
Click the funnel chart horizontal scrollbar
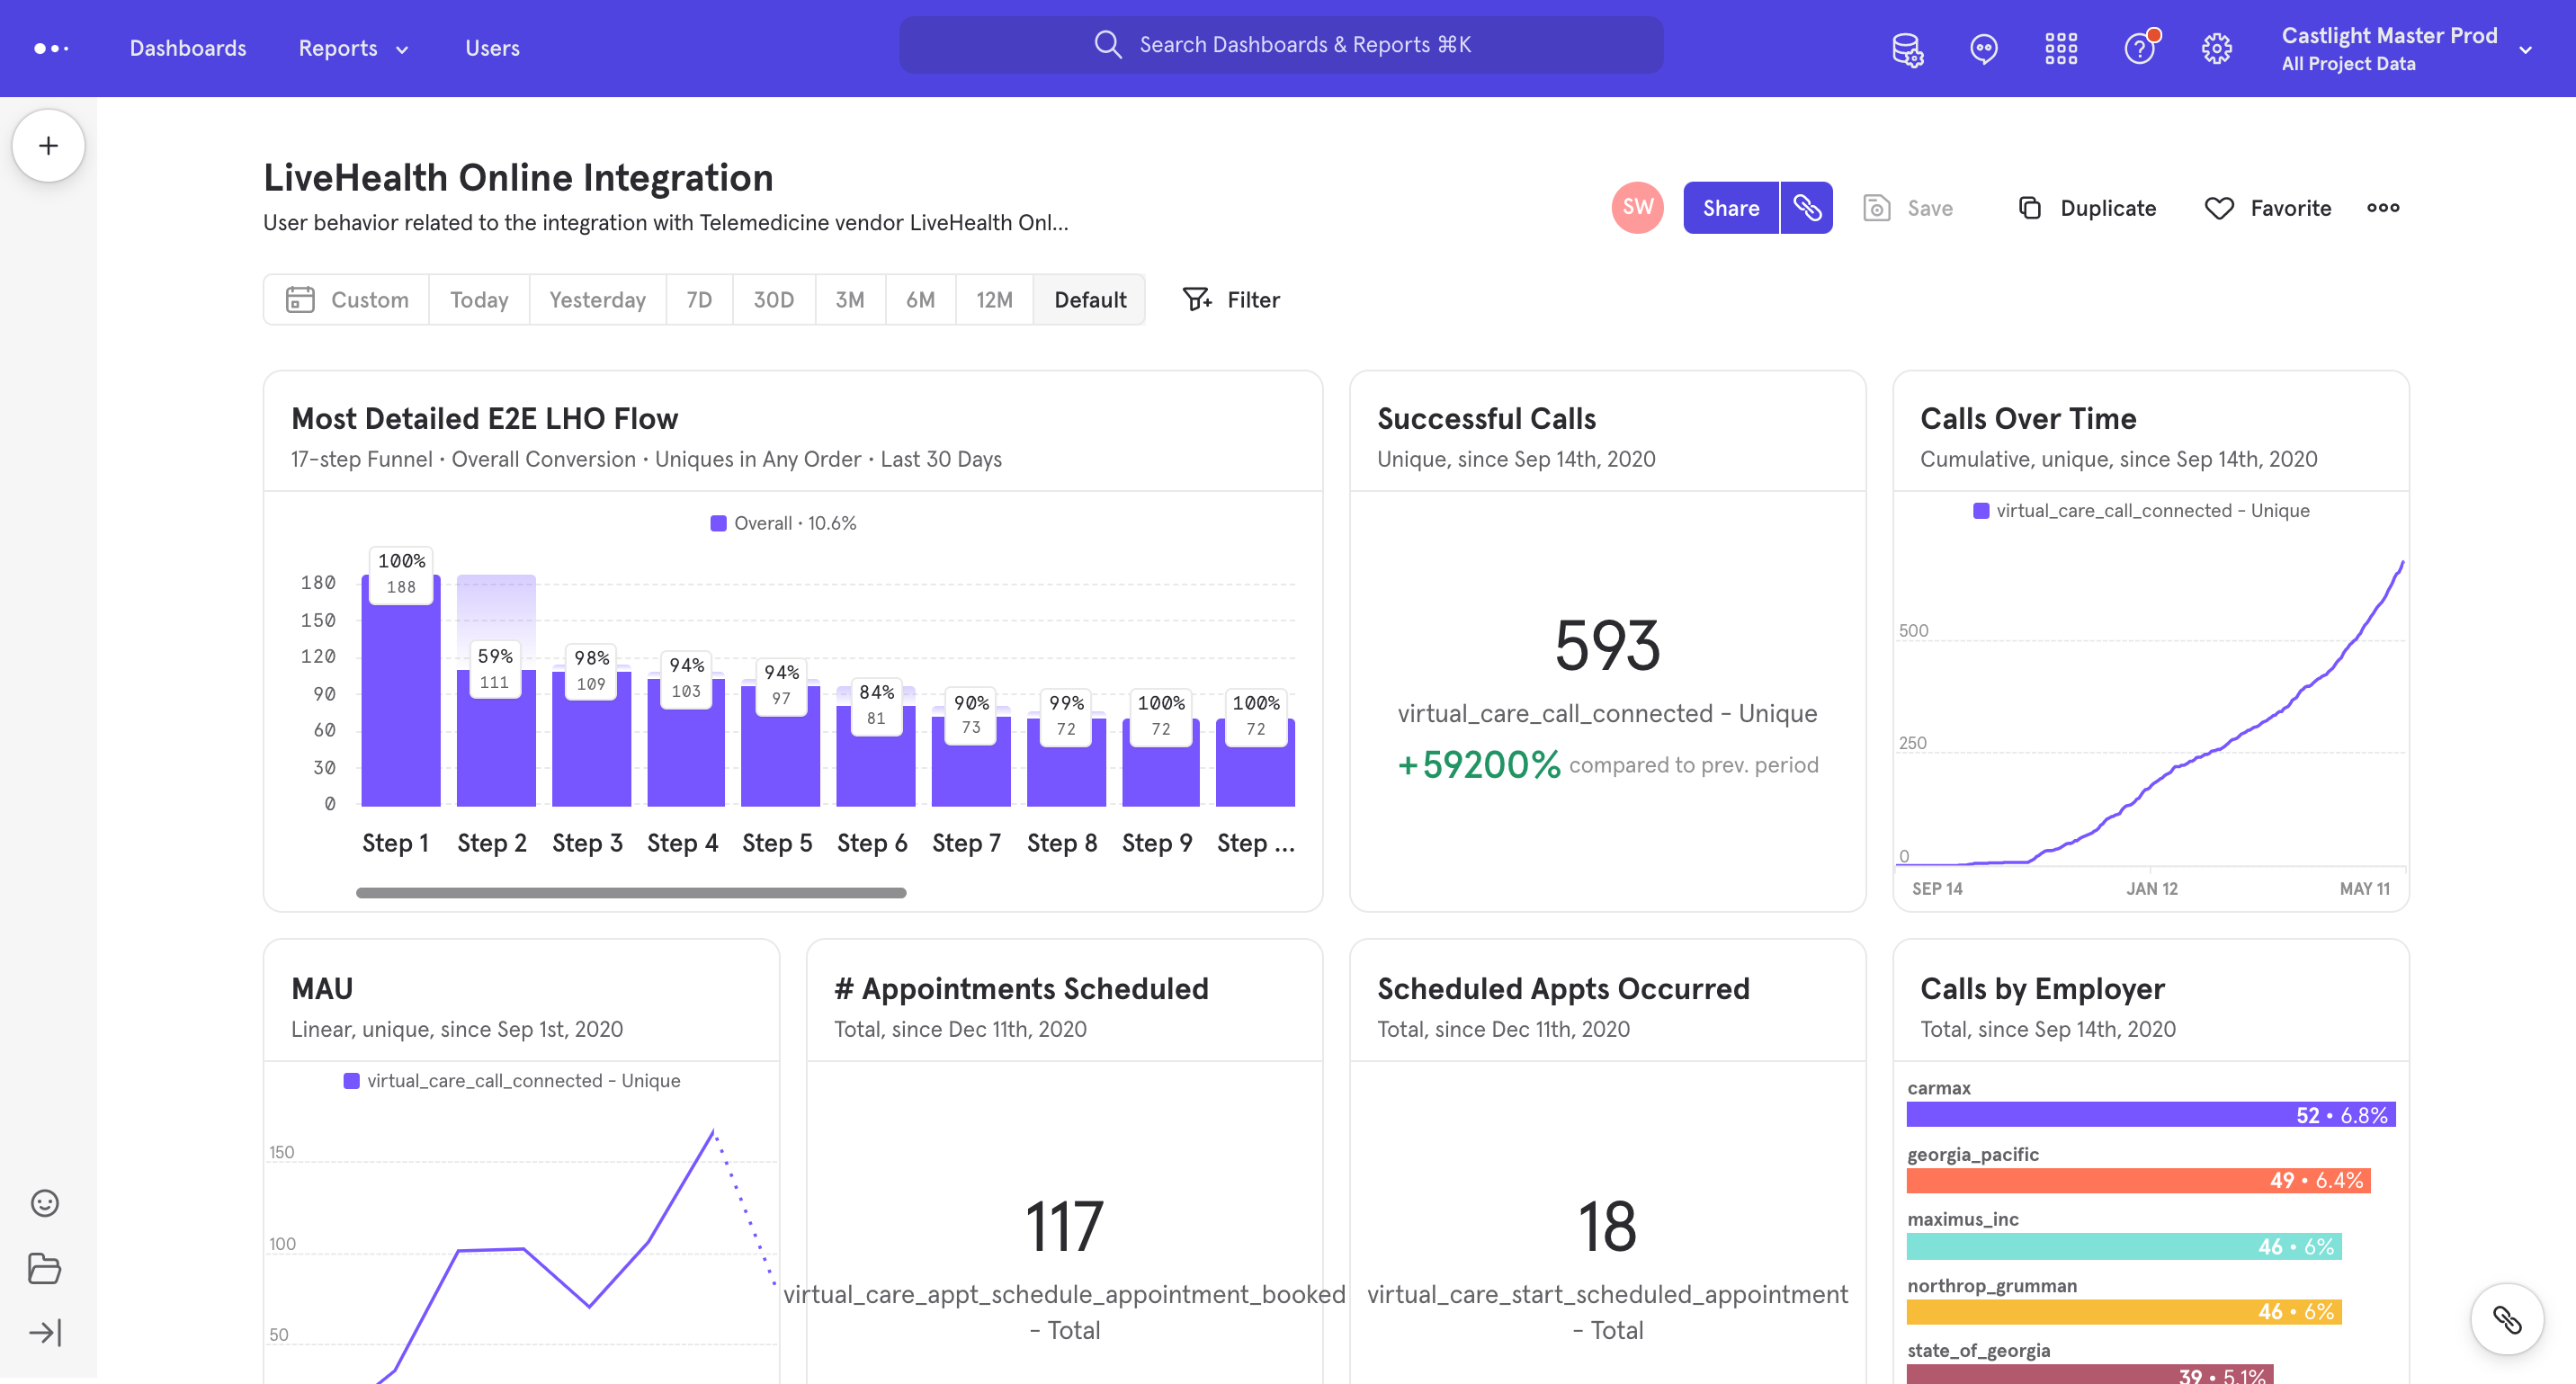(x=631, y=893)
